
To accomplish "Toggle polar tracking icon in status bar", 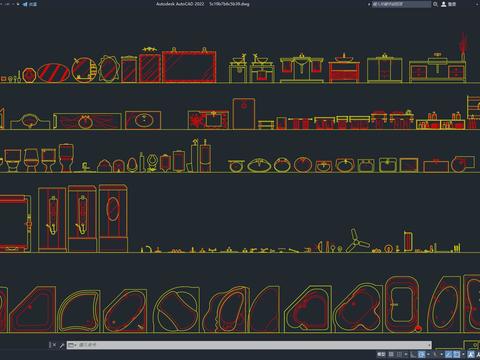I will 421,354.
